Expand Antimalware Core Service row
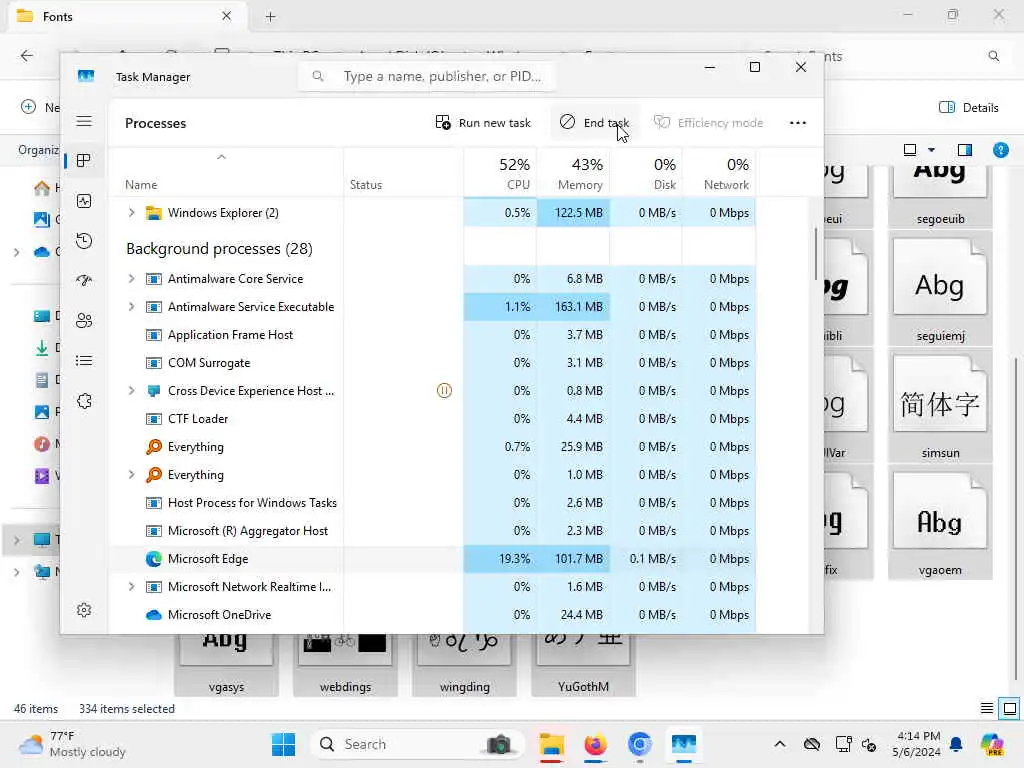Screen dimensions: 1024x768 (131, 279)
